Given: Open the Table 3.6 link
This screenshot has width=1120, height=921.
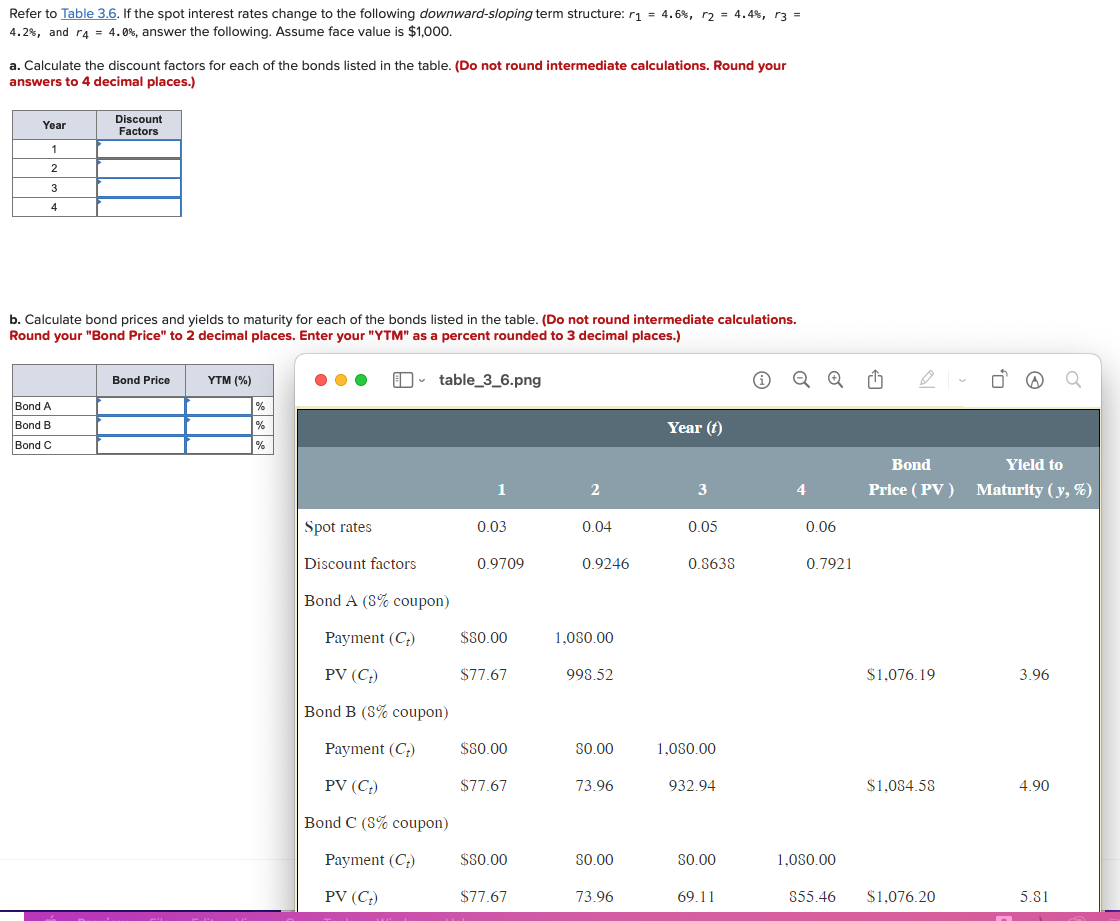Looking at the screenshot, I should click(x=89, y=14).
